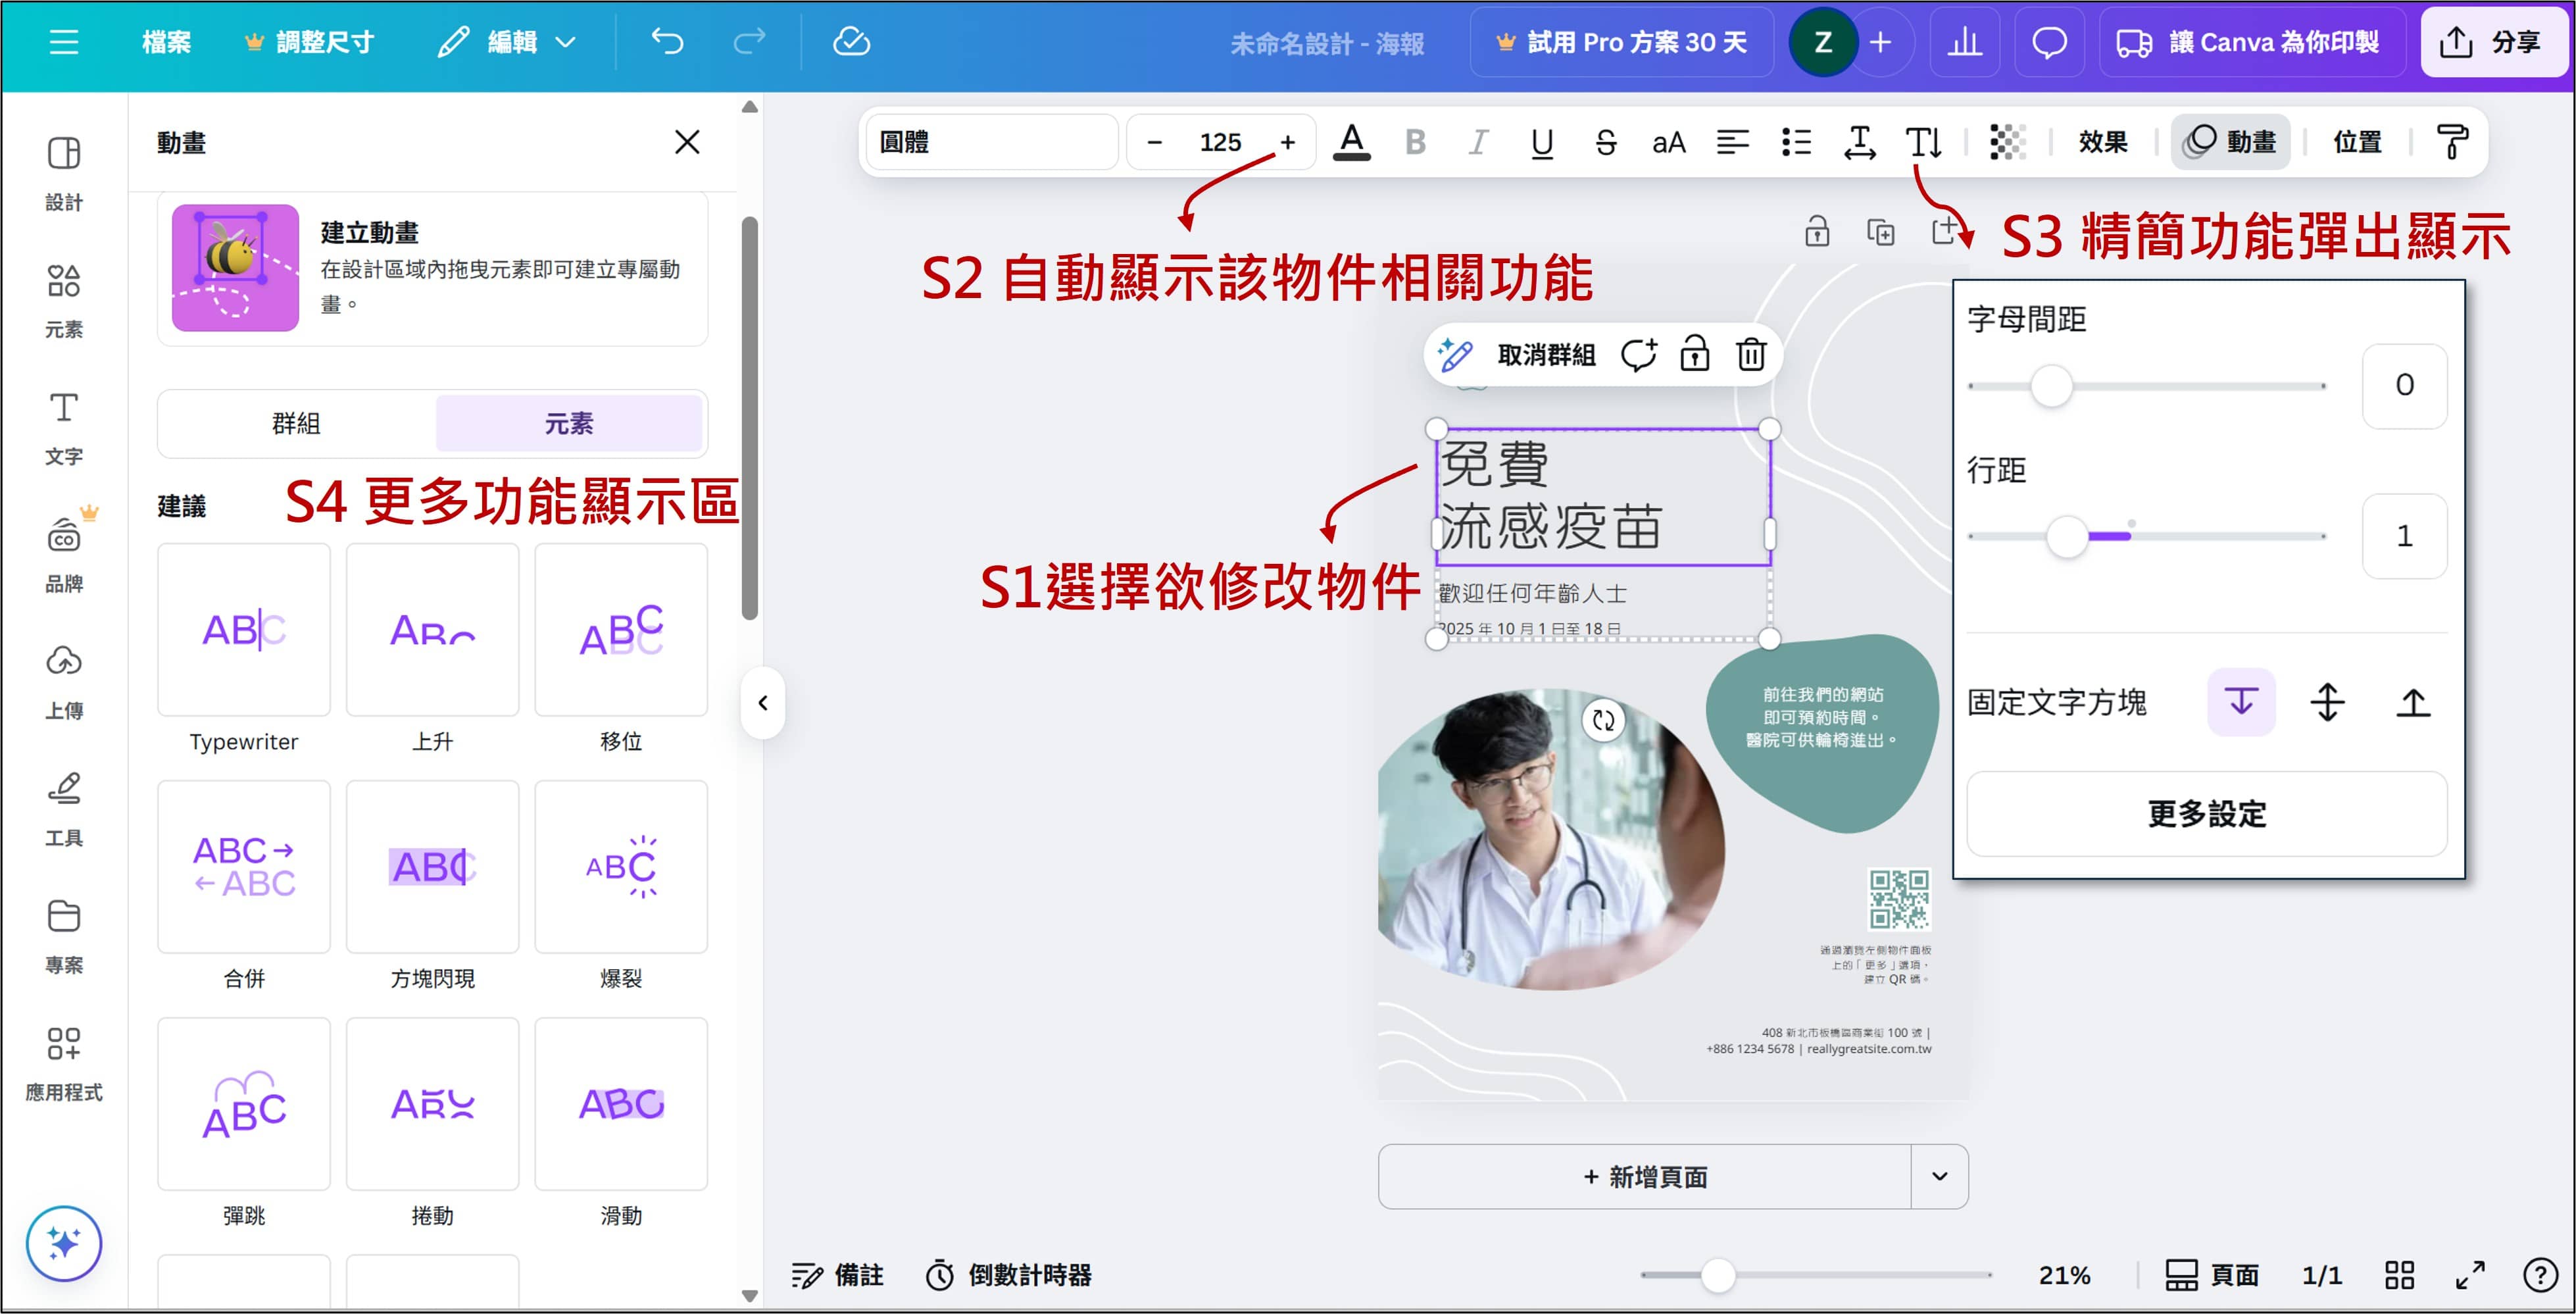Click the trash delete icon above selection
Image resolution: width=2576 pixels, height=1314 pixels.
1751,354
